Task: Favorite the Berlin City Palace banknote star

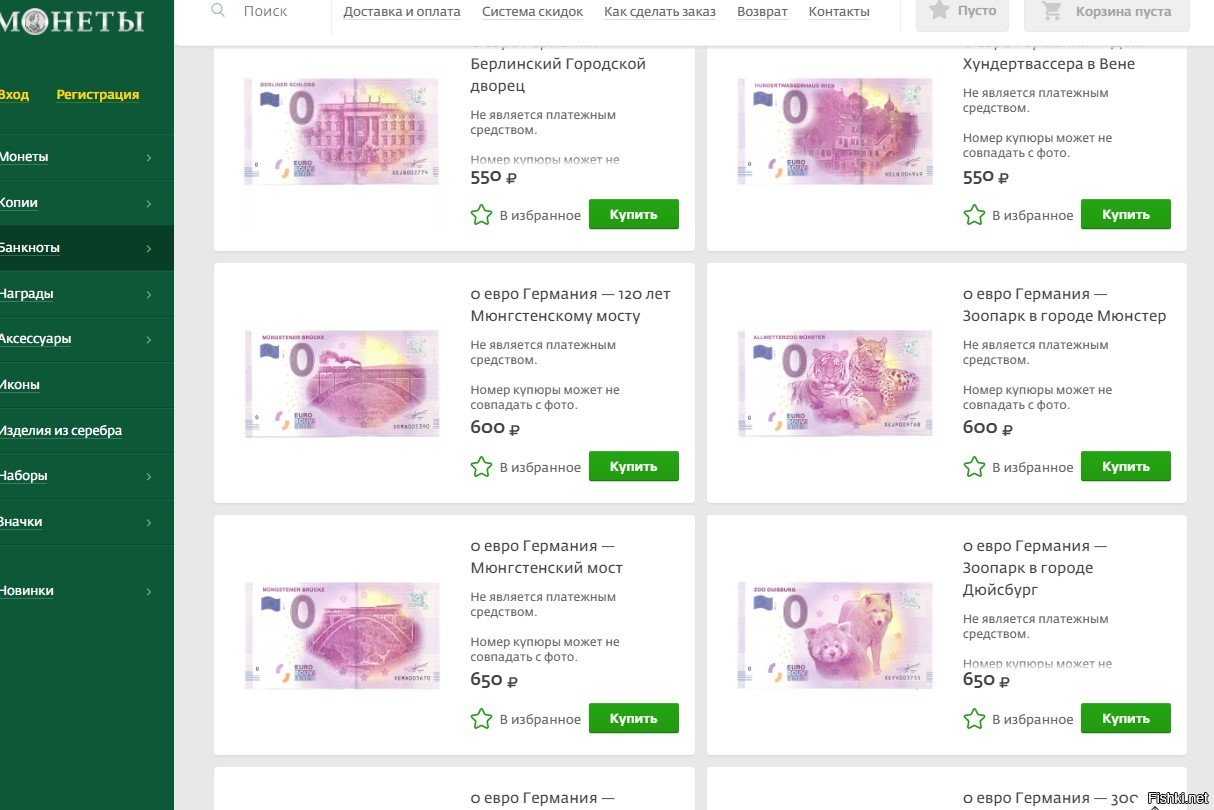Action: 481,215
